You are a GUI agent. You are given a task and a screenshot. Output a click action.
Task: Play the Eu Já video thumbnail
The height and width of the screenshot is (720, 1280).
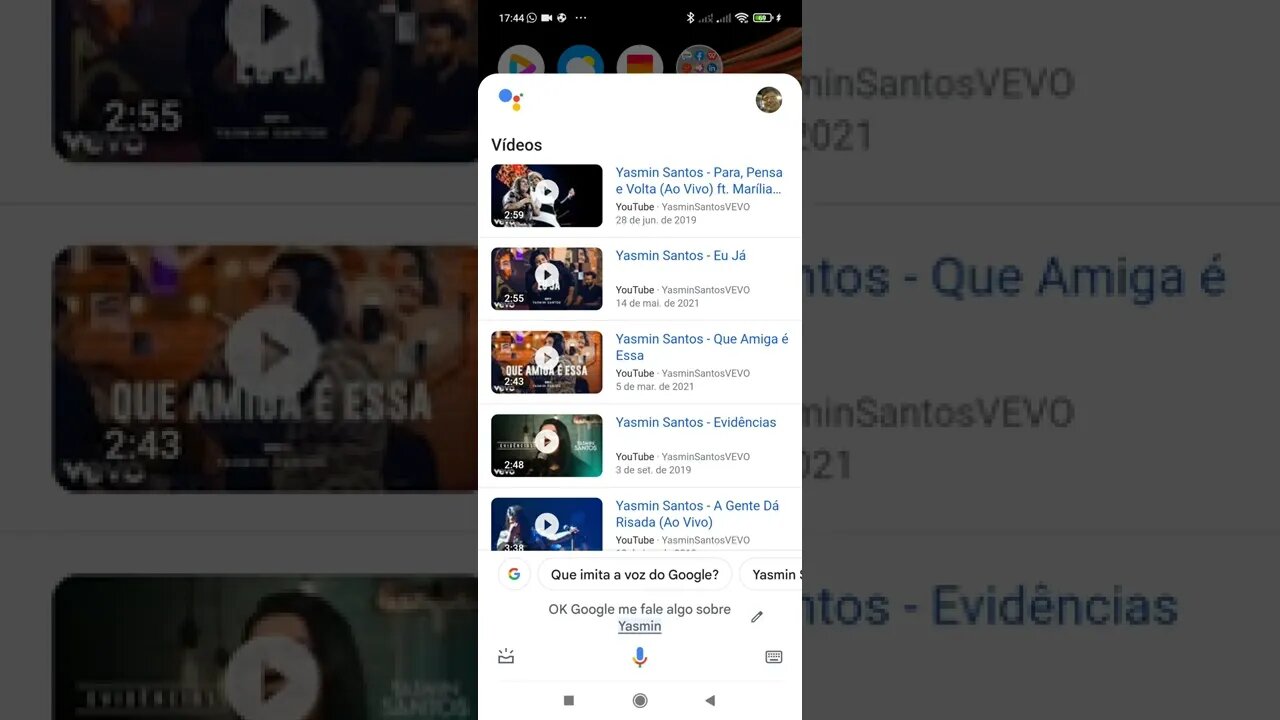point(547,279)
